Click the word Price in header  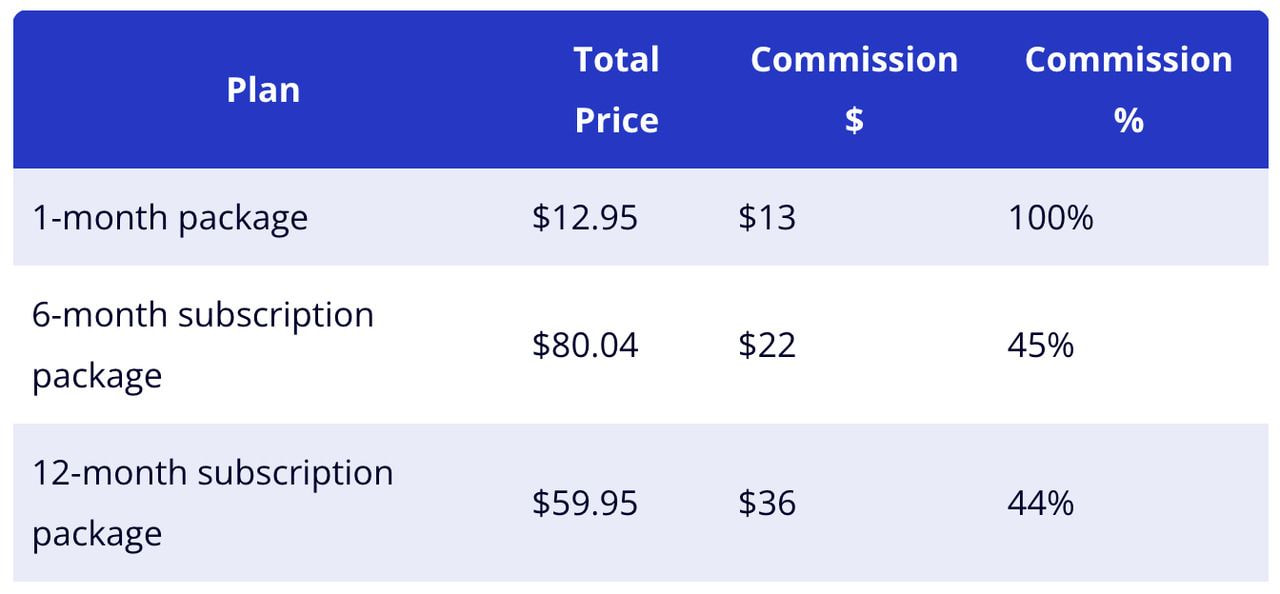point(616,120)
